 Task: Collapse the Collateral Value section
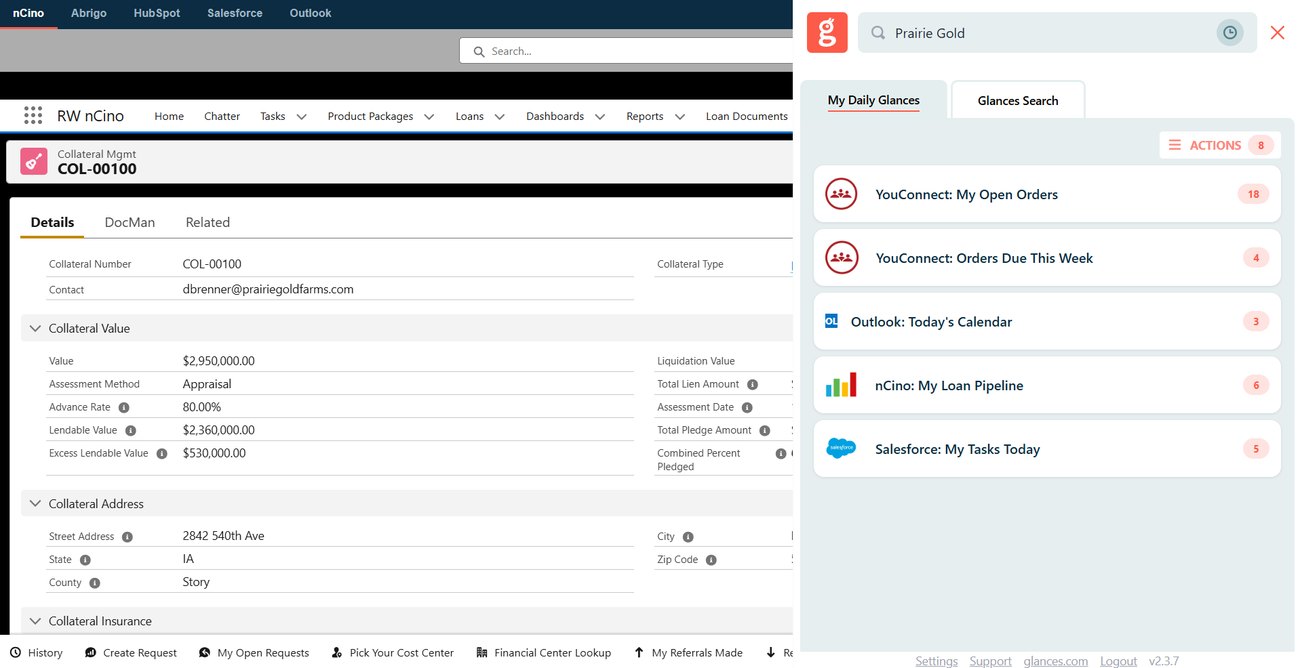[x=35, y=328]
